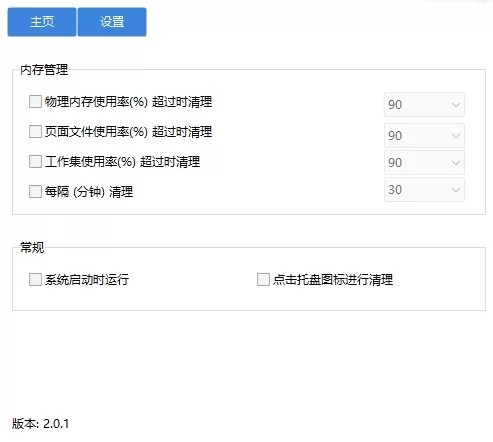Open the 物理内存使用率 threshold dropdown

[x=424, y=105]
